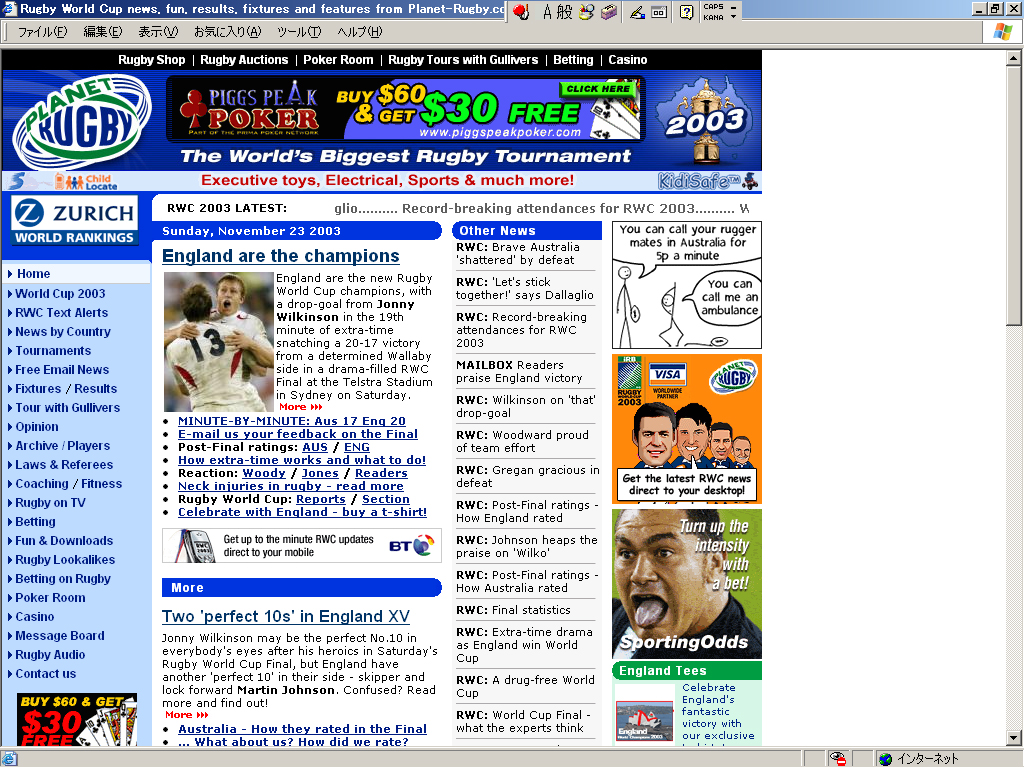1024x768 pixels.
Task: Click the Child Locate icon
Action: tap(86, 182)
